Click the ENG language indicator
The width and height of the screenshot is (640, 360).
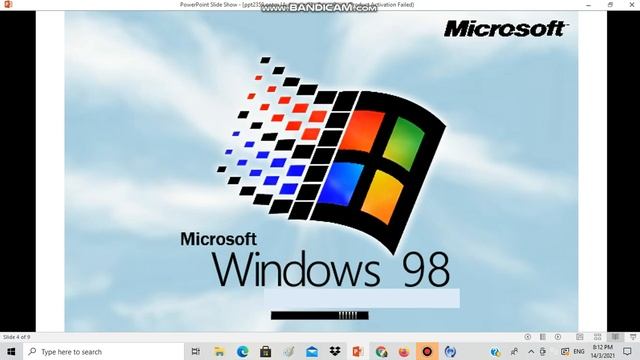[x=579, y=351]
